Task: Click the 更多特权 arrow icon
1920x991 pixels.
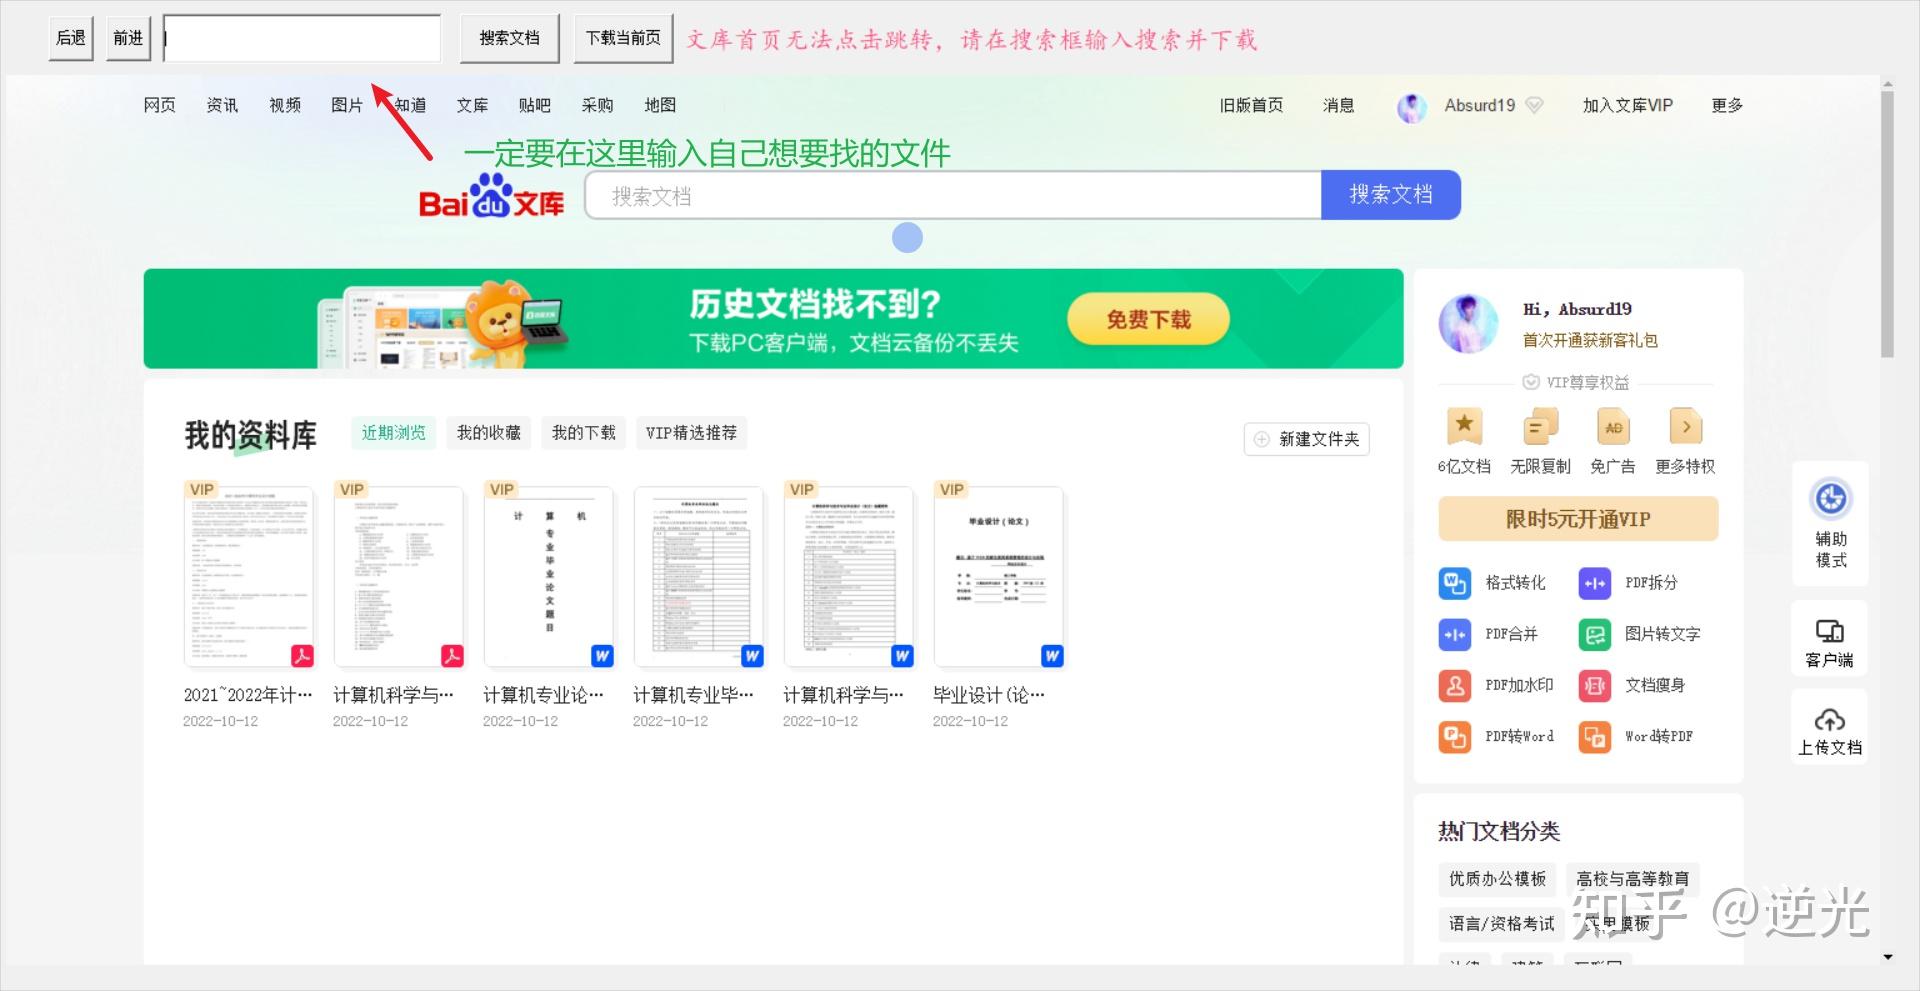Action: click(x=1686, y=426)
